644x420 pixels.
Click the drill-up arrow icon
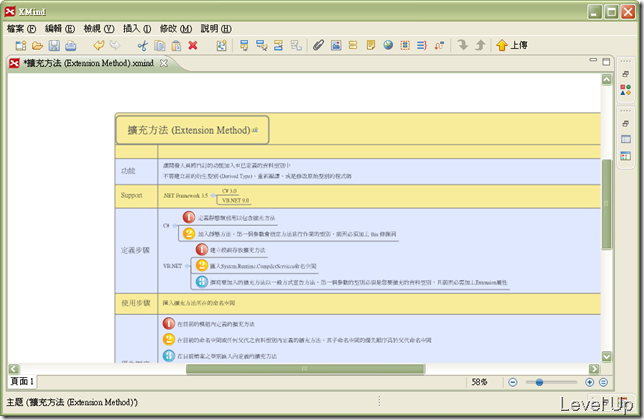[x=480, y=45]
